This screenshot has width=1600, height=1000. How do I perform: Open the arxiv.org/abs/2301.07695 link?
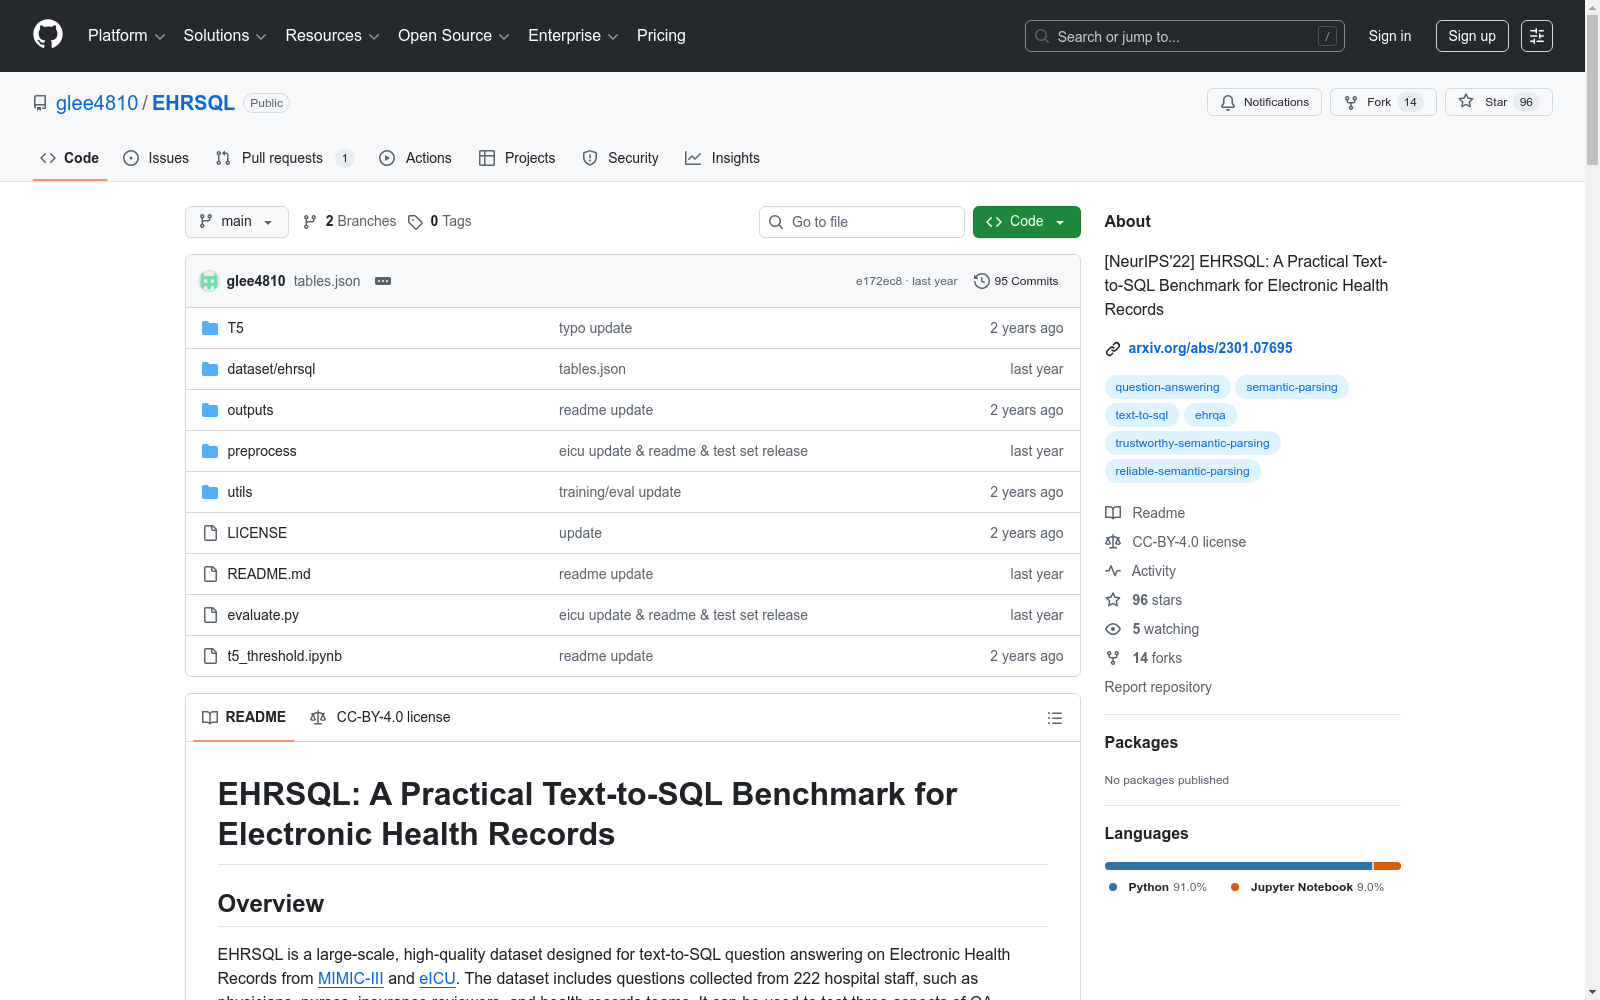pos(1210,348)
